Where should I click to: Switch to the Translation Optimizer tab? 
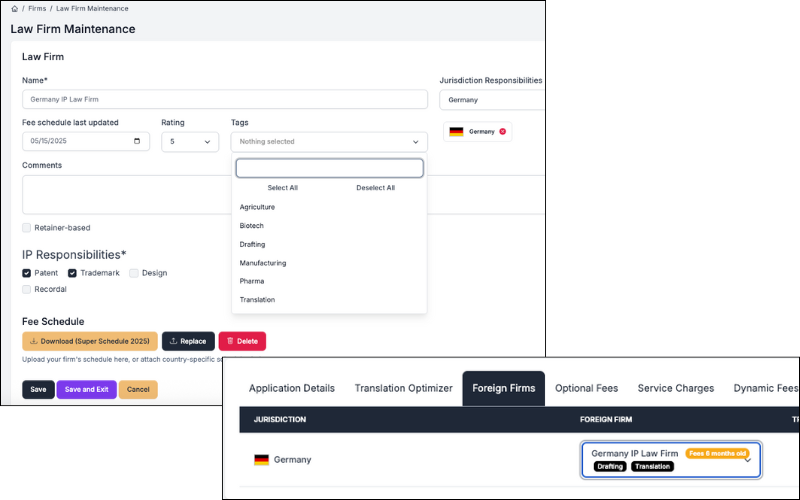click(403, 388)
